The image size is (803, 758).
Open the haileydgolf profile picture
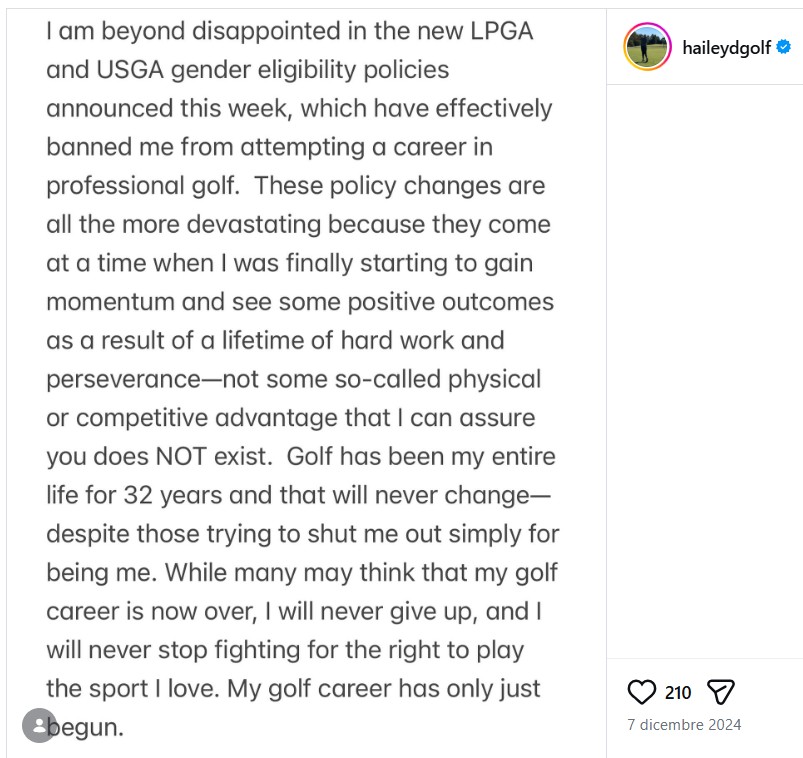(x=647, y=47)
